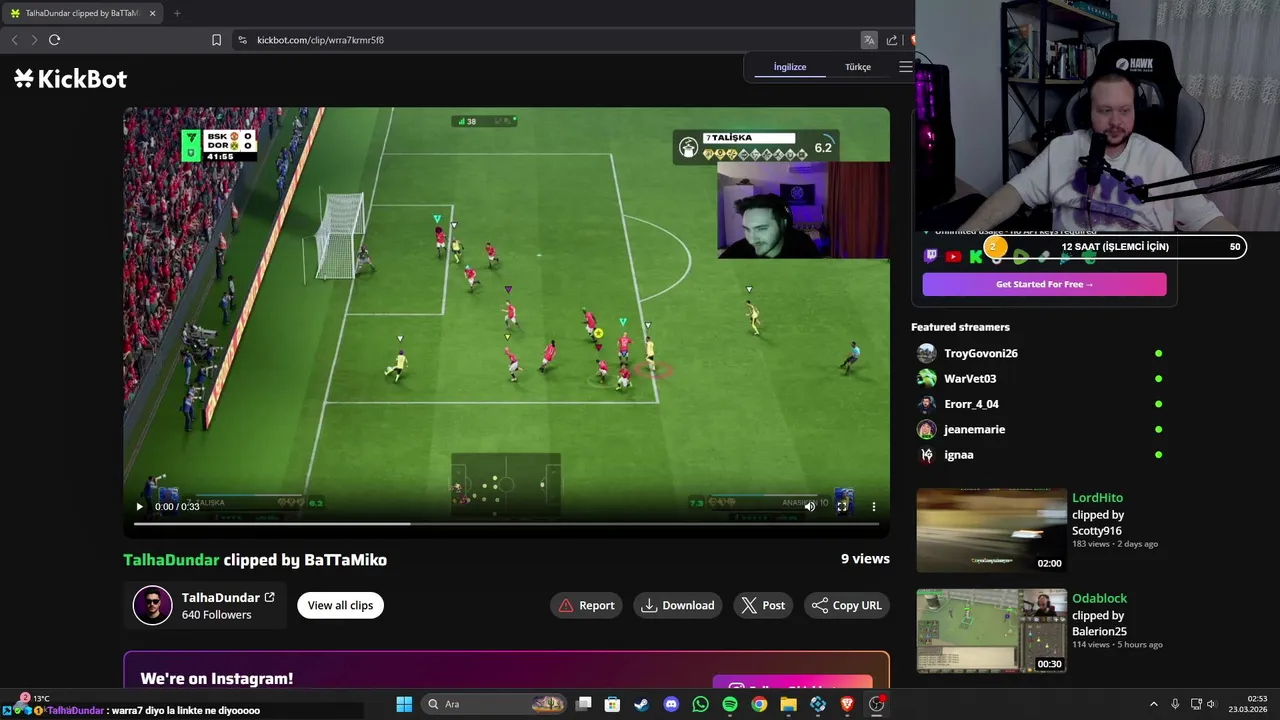Post the clip to X
Viewport: 1280px width, 720px height.
(763, 605)
